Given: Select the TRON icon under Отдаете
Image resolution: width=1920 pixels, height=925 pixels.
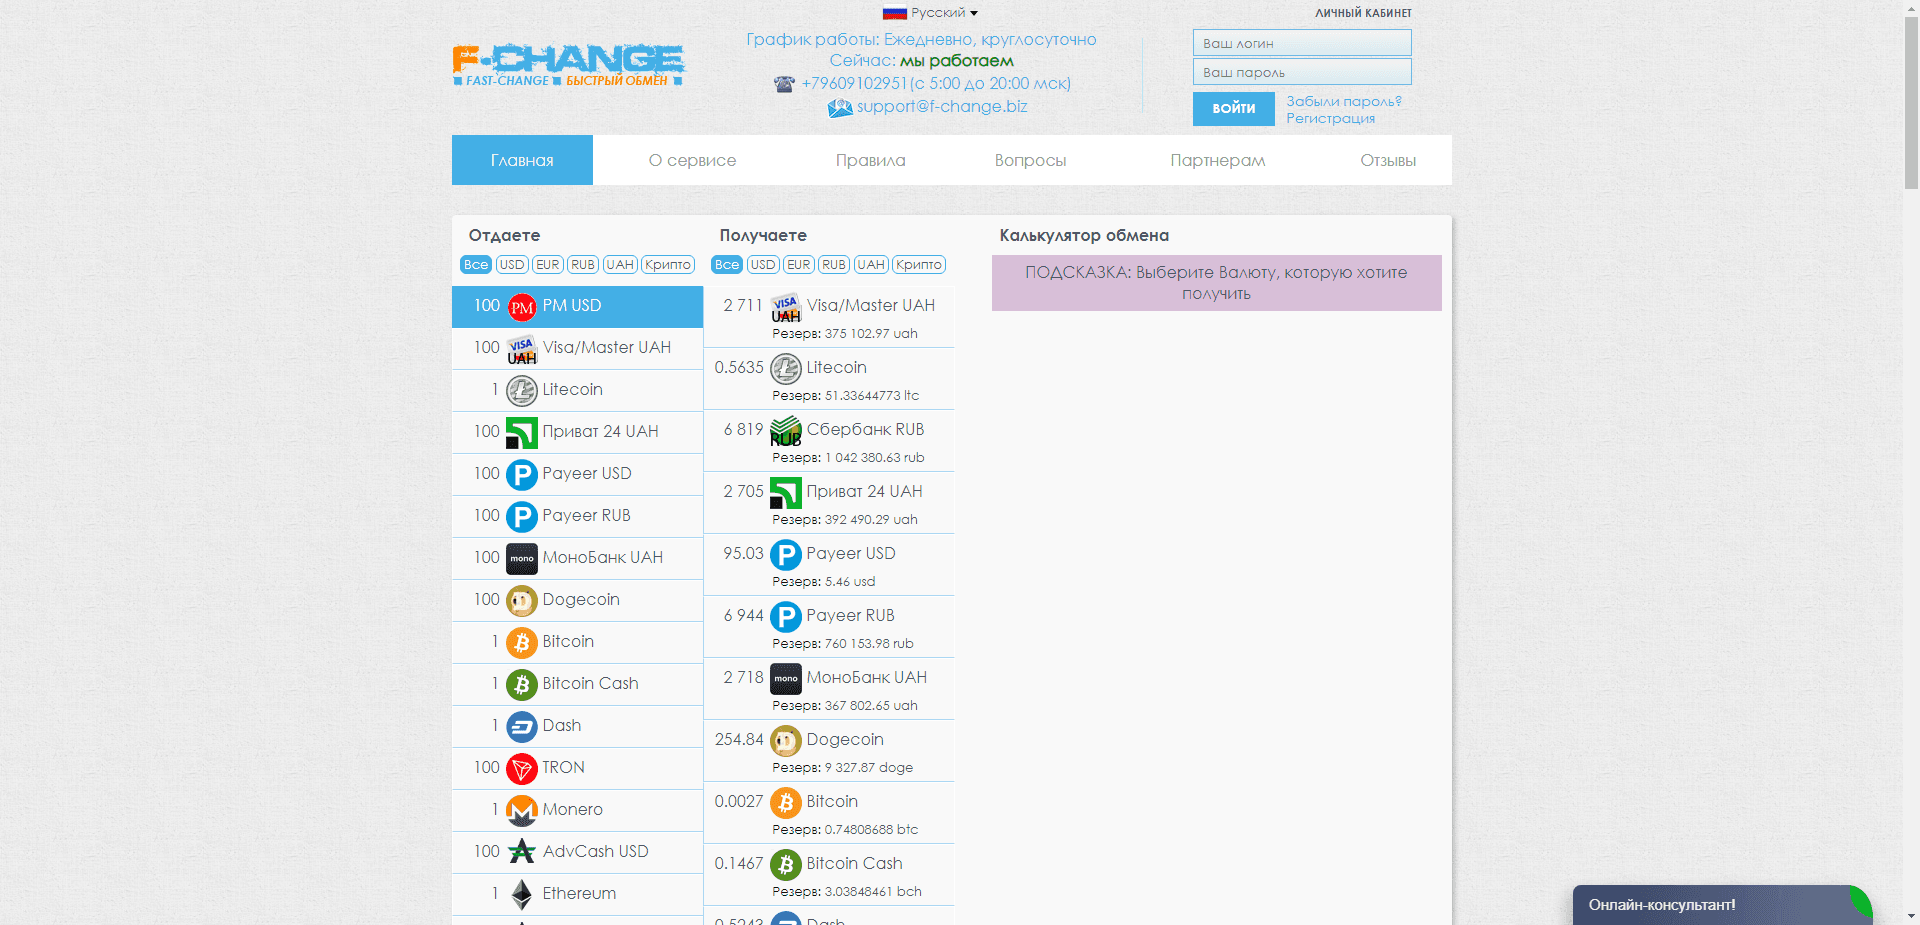Looking at the screenshot, I should click(521, 768).
